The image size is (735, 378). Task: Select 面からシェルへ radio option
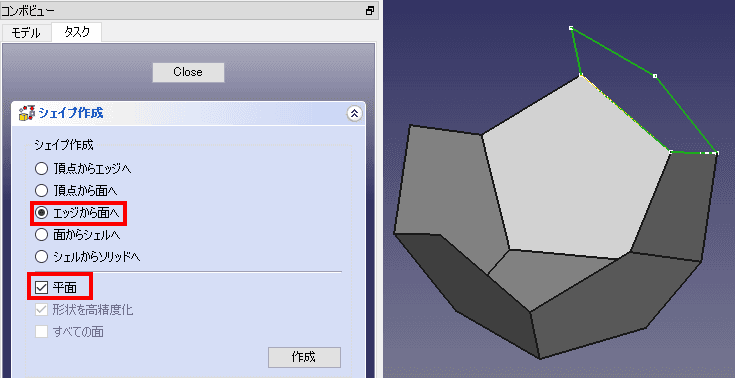click(x=42, y=234)
